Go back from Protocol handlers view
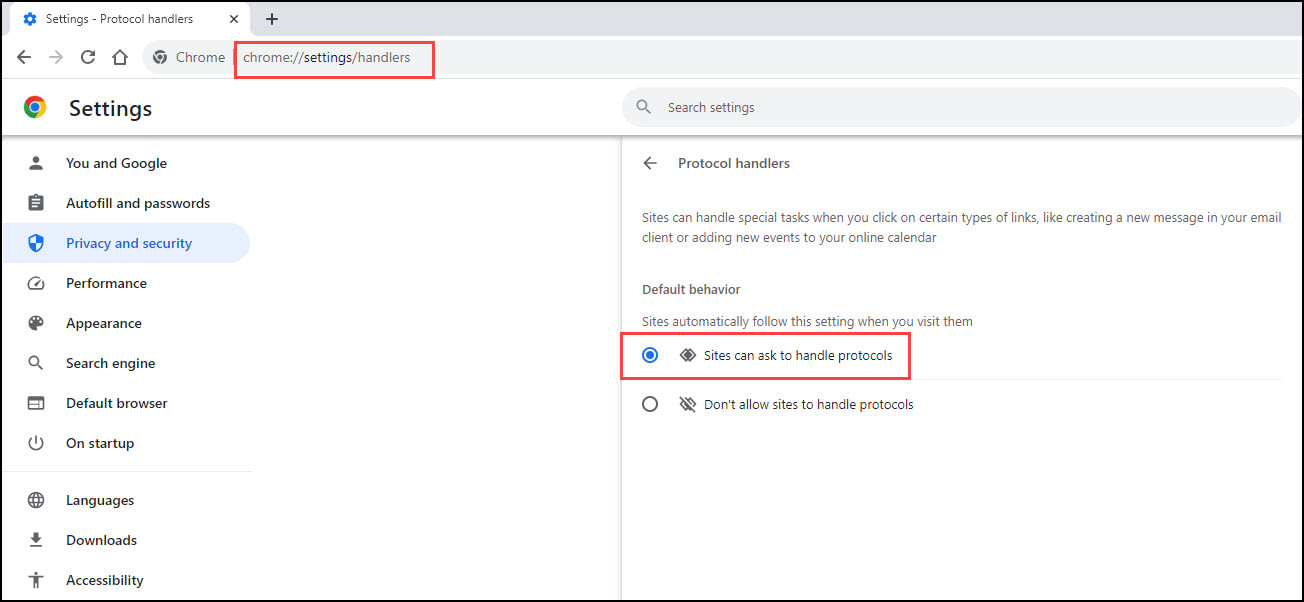 [x=650, y=163]
